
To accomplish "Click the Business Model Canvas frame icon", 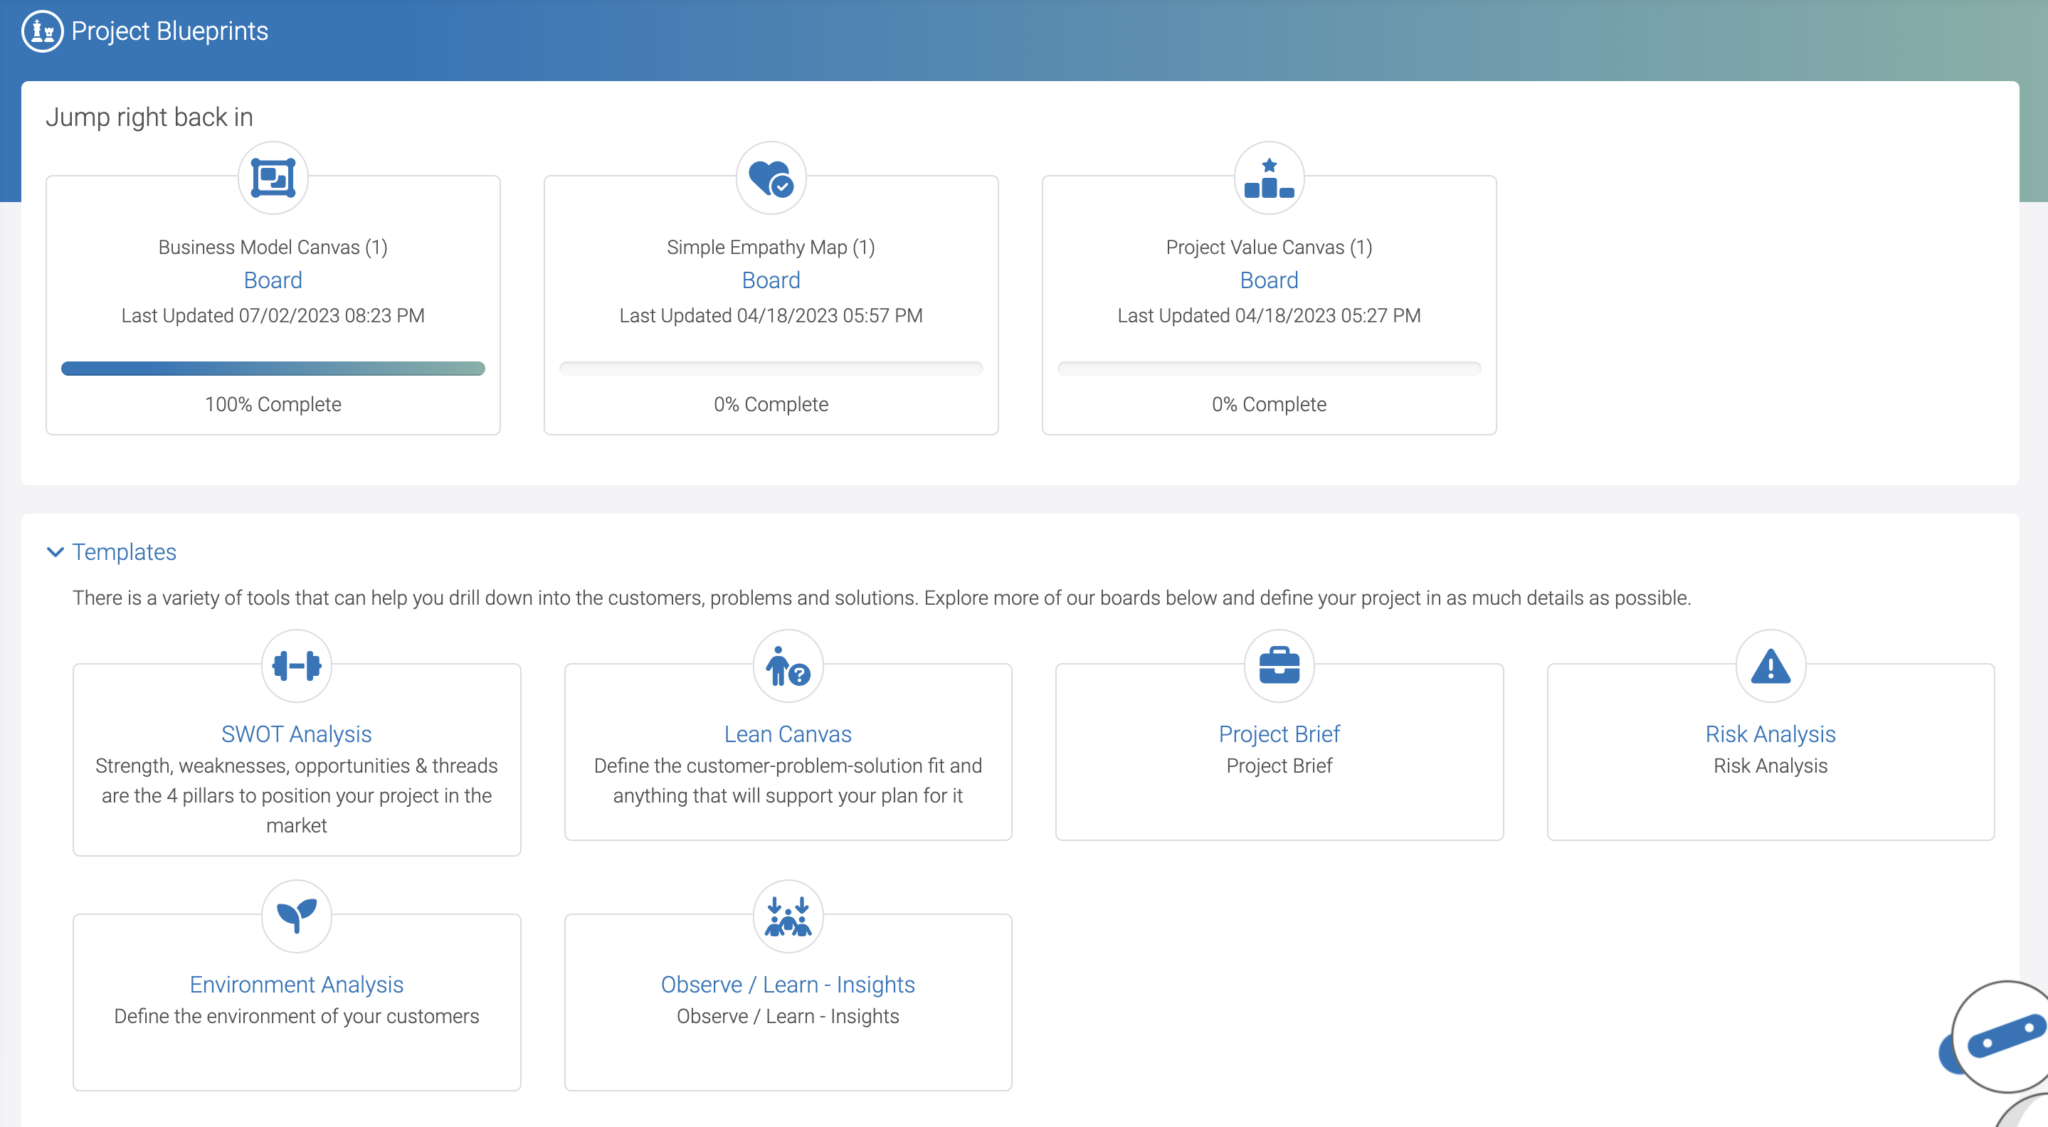I will (273, 178).
